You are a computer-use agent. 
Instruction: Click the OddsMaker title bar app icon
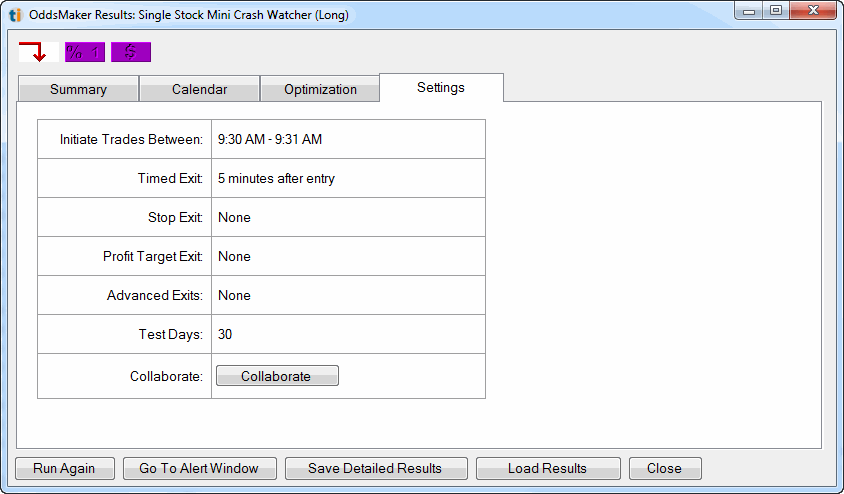coord(15,14)
